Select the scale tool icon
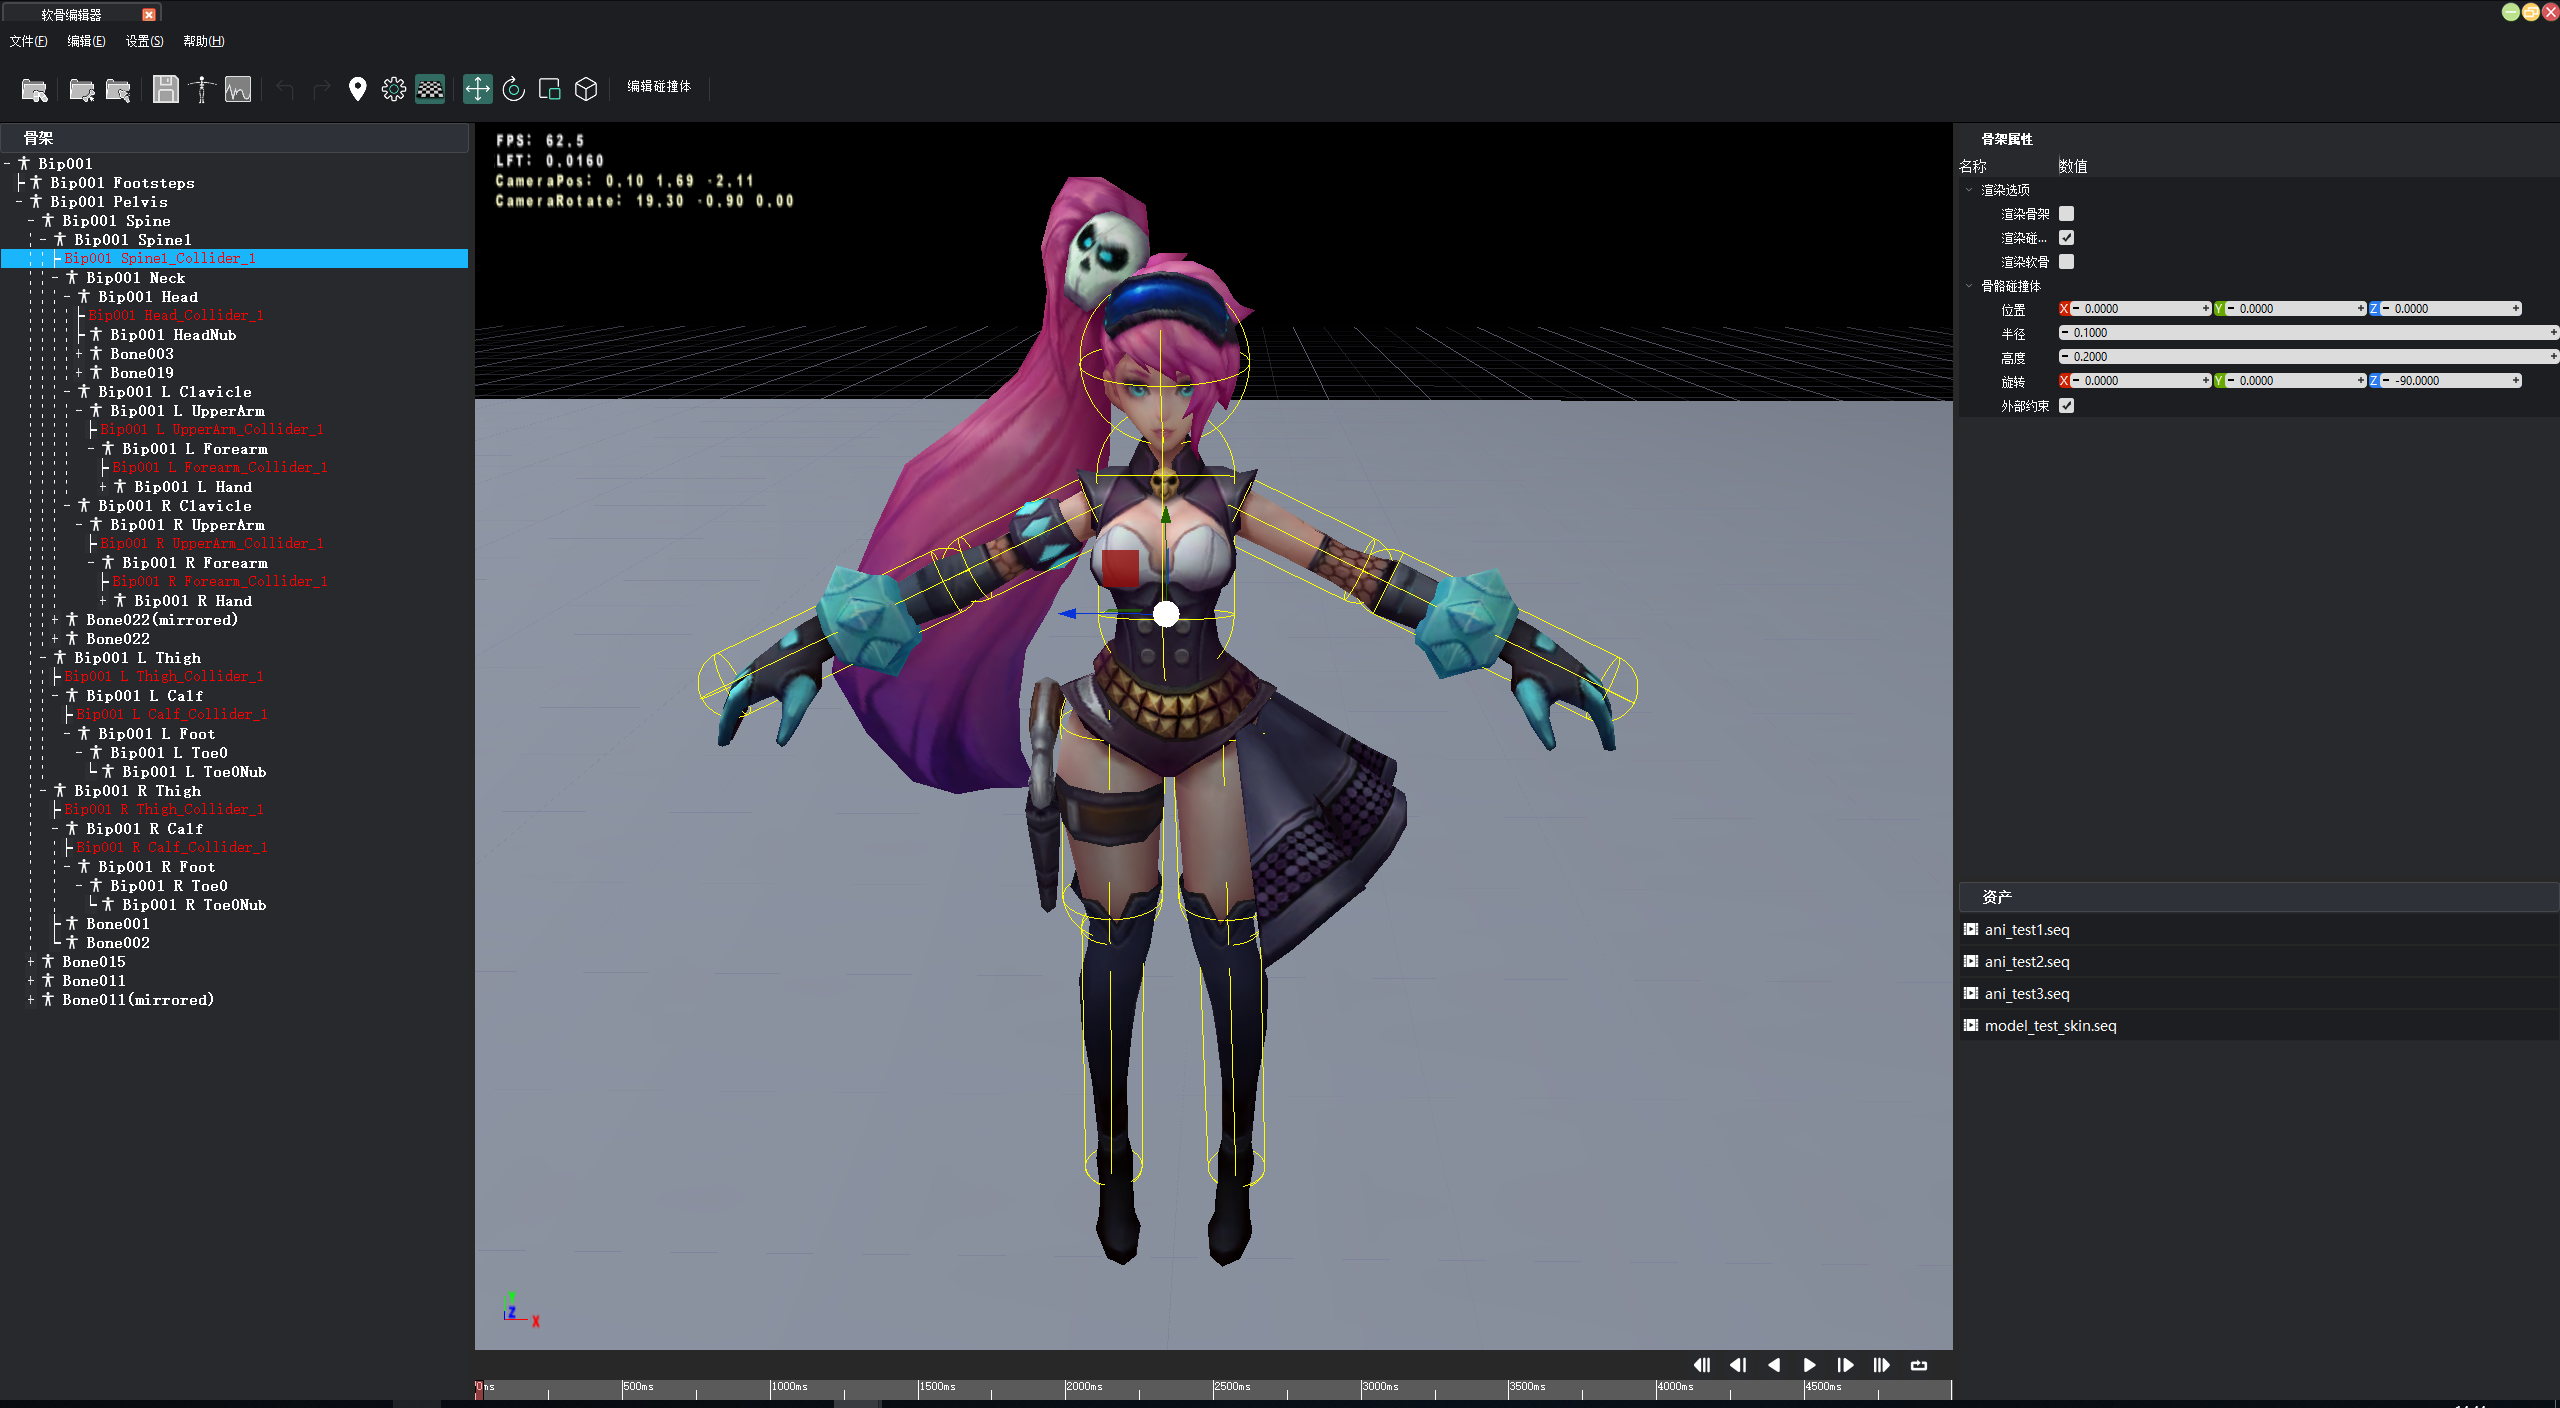 [550, 89]
